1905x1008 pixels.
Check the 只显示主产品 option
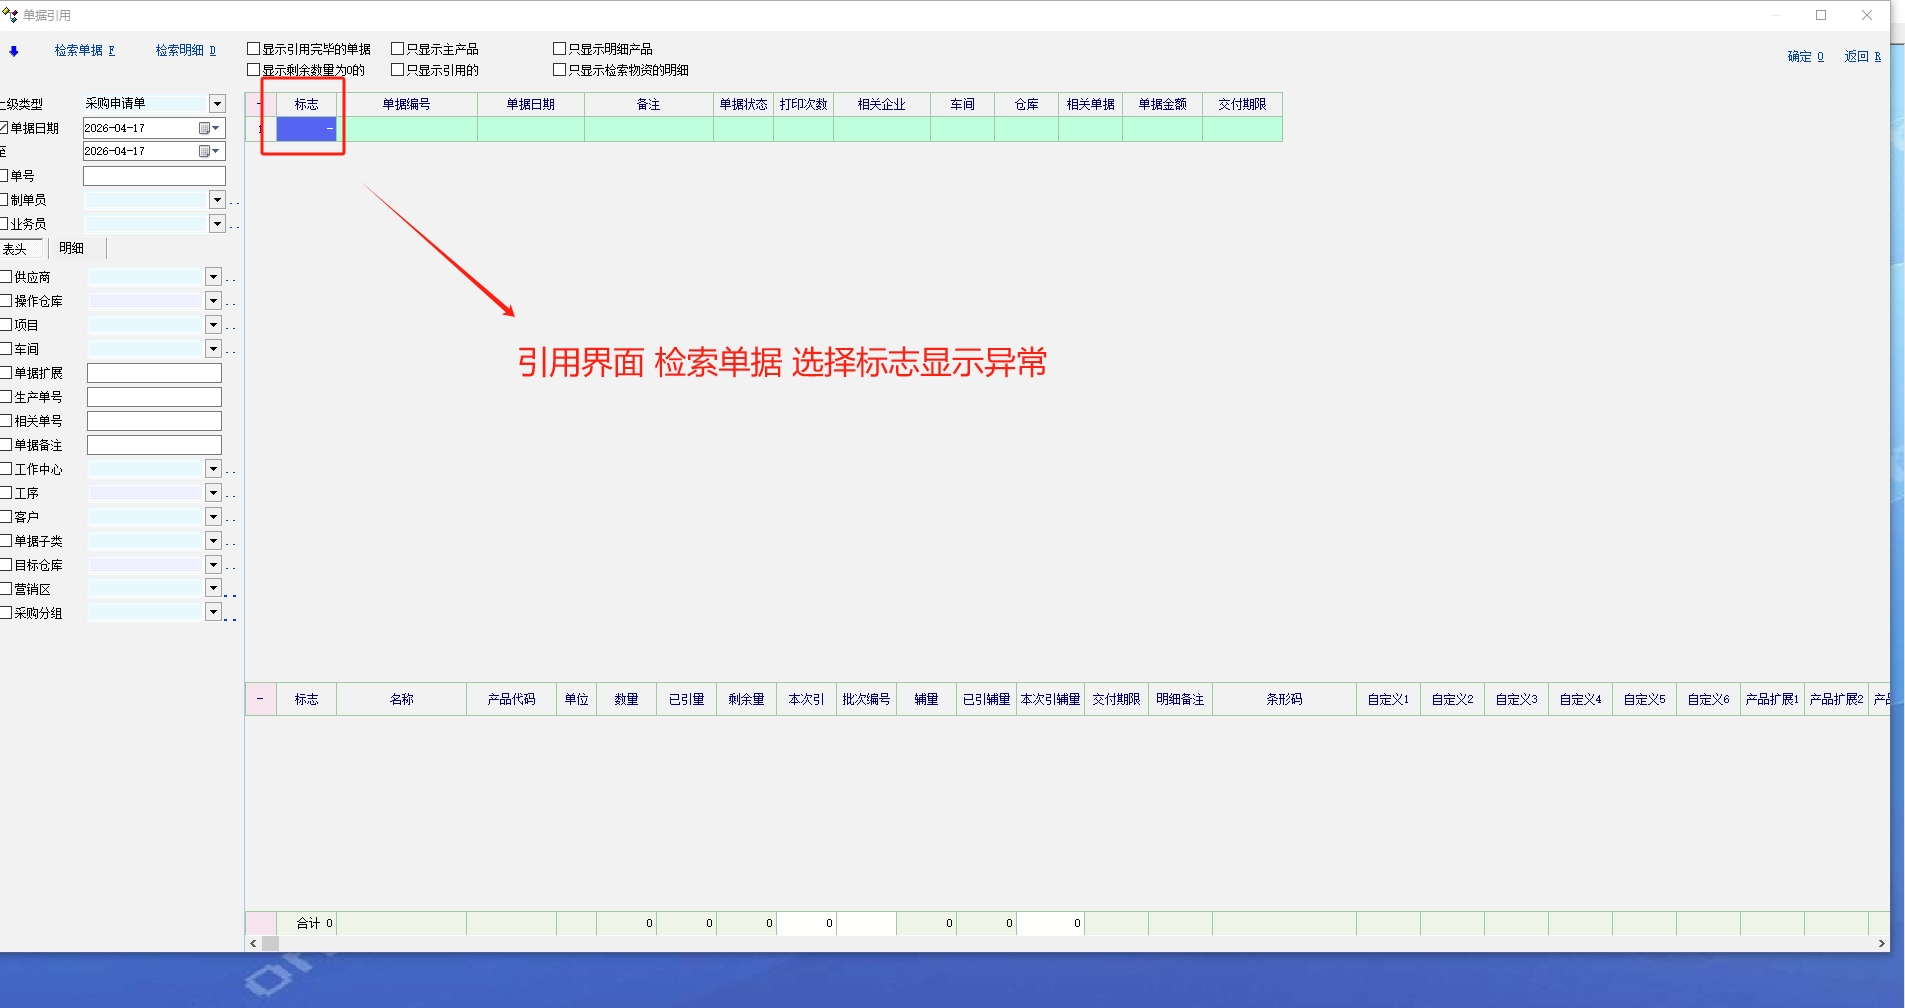pyautogui.click(x=398, y=49)
